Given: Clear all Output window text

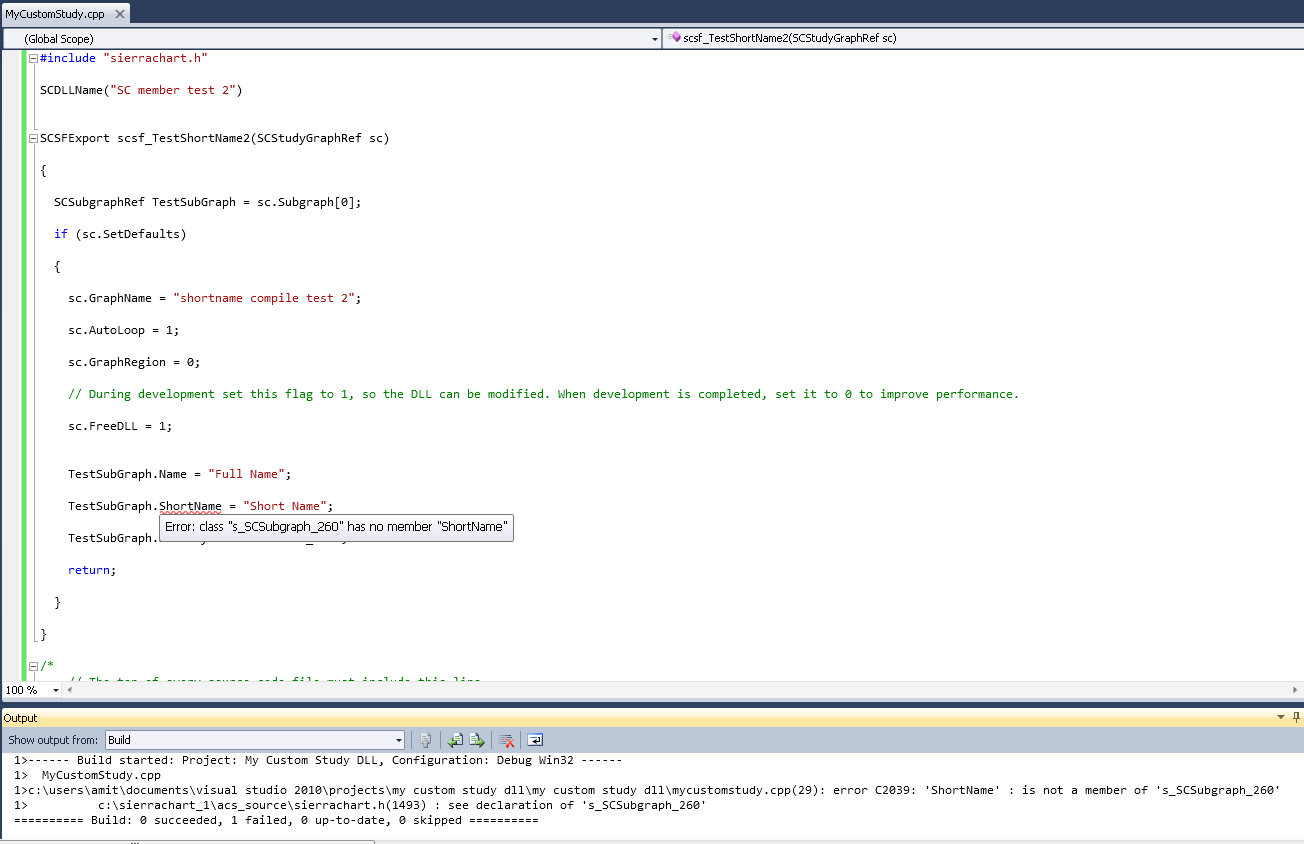Looking at the screenshot, I should (x=507, y=740).
